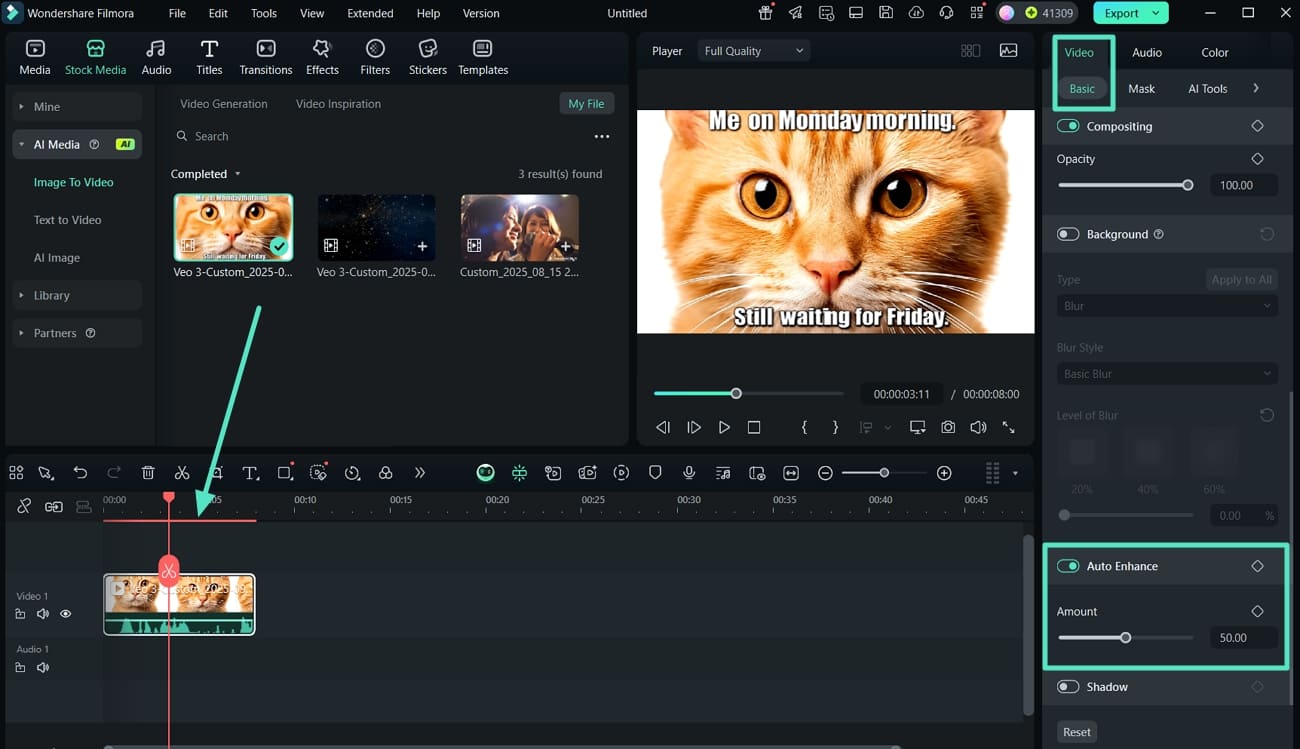
Task: Click the cloud upload icon
Action: point(916,13)
